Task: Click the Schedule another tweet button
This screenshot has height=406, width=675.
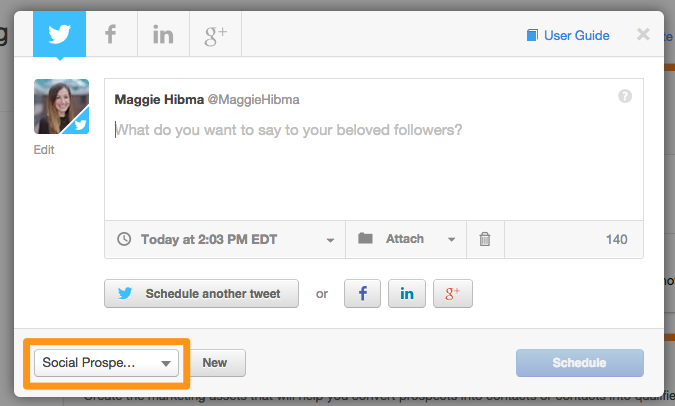Action: [201, 294]
